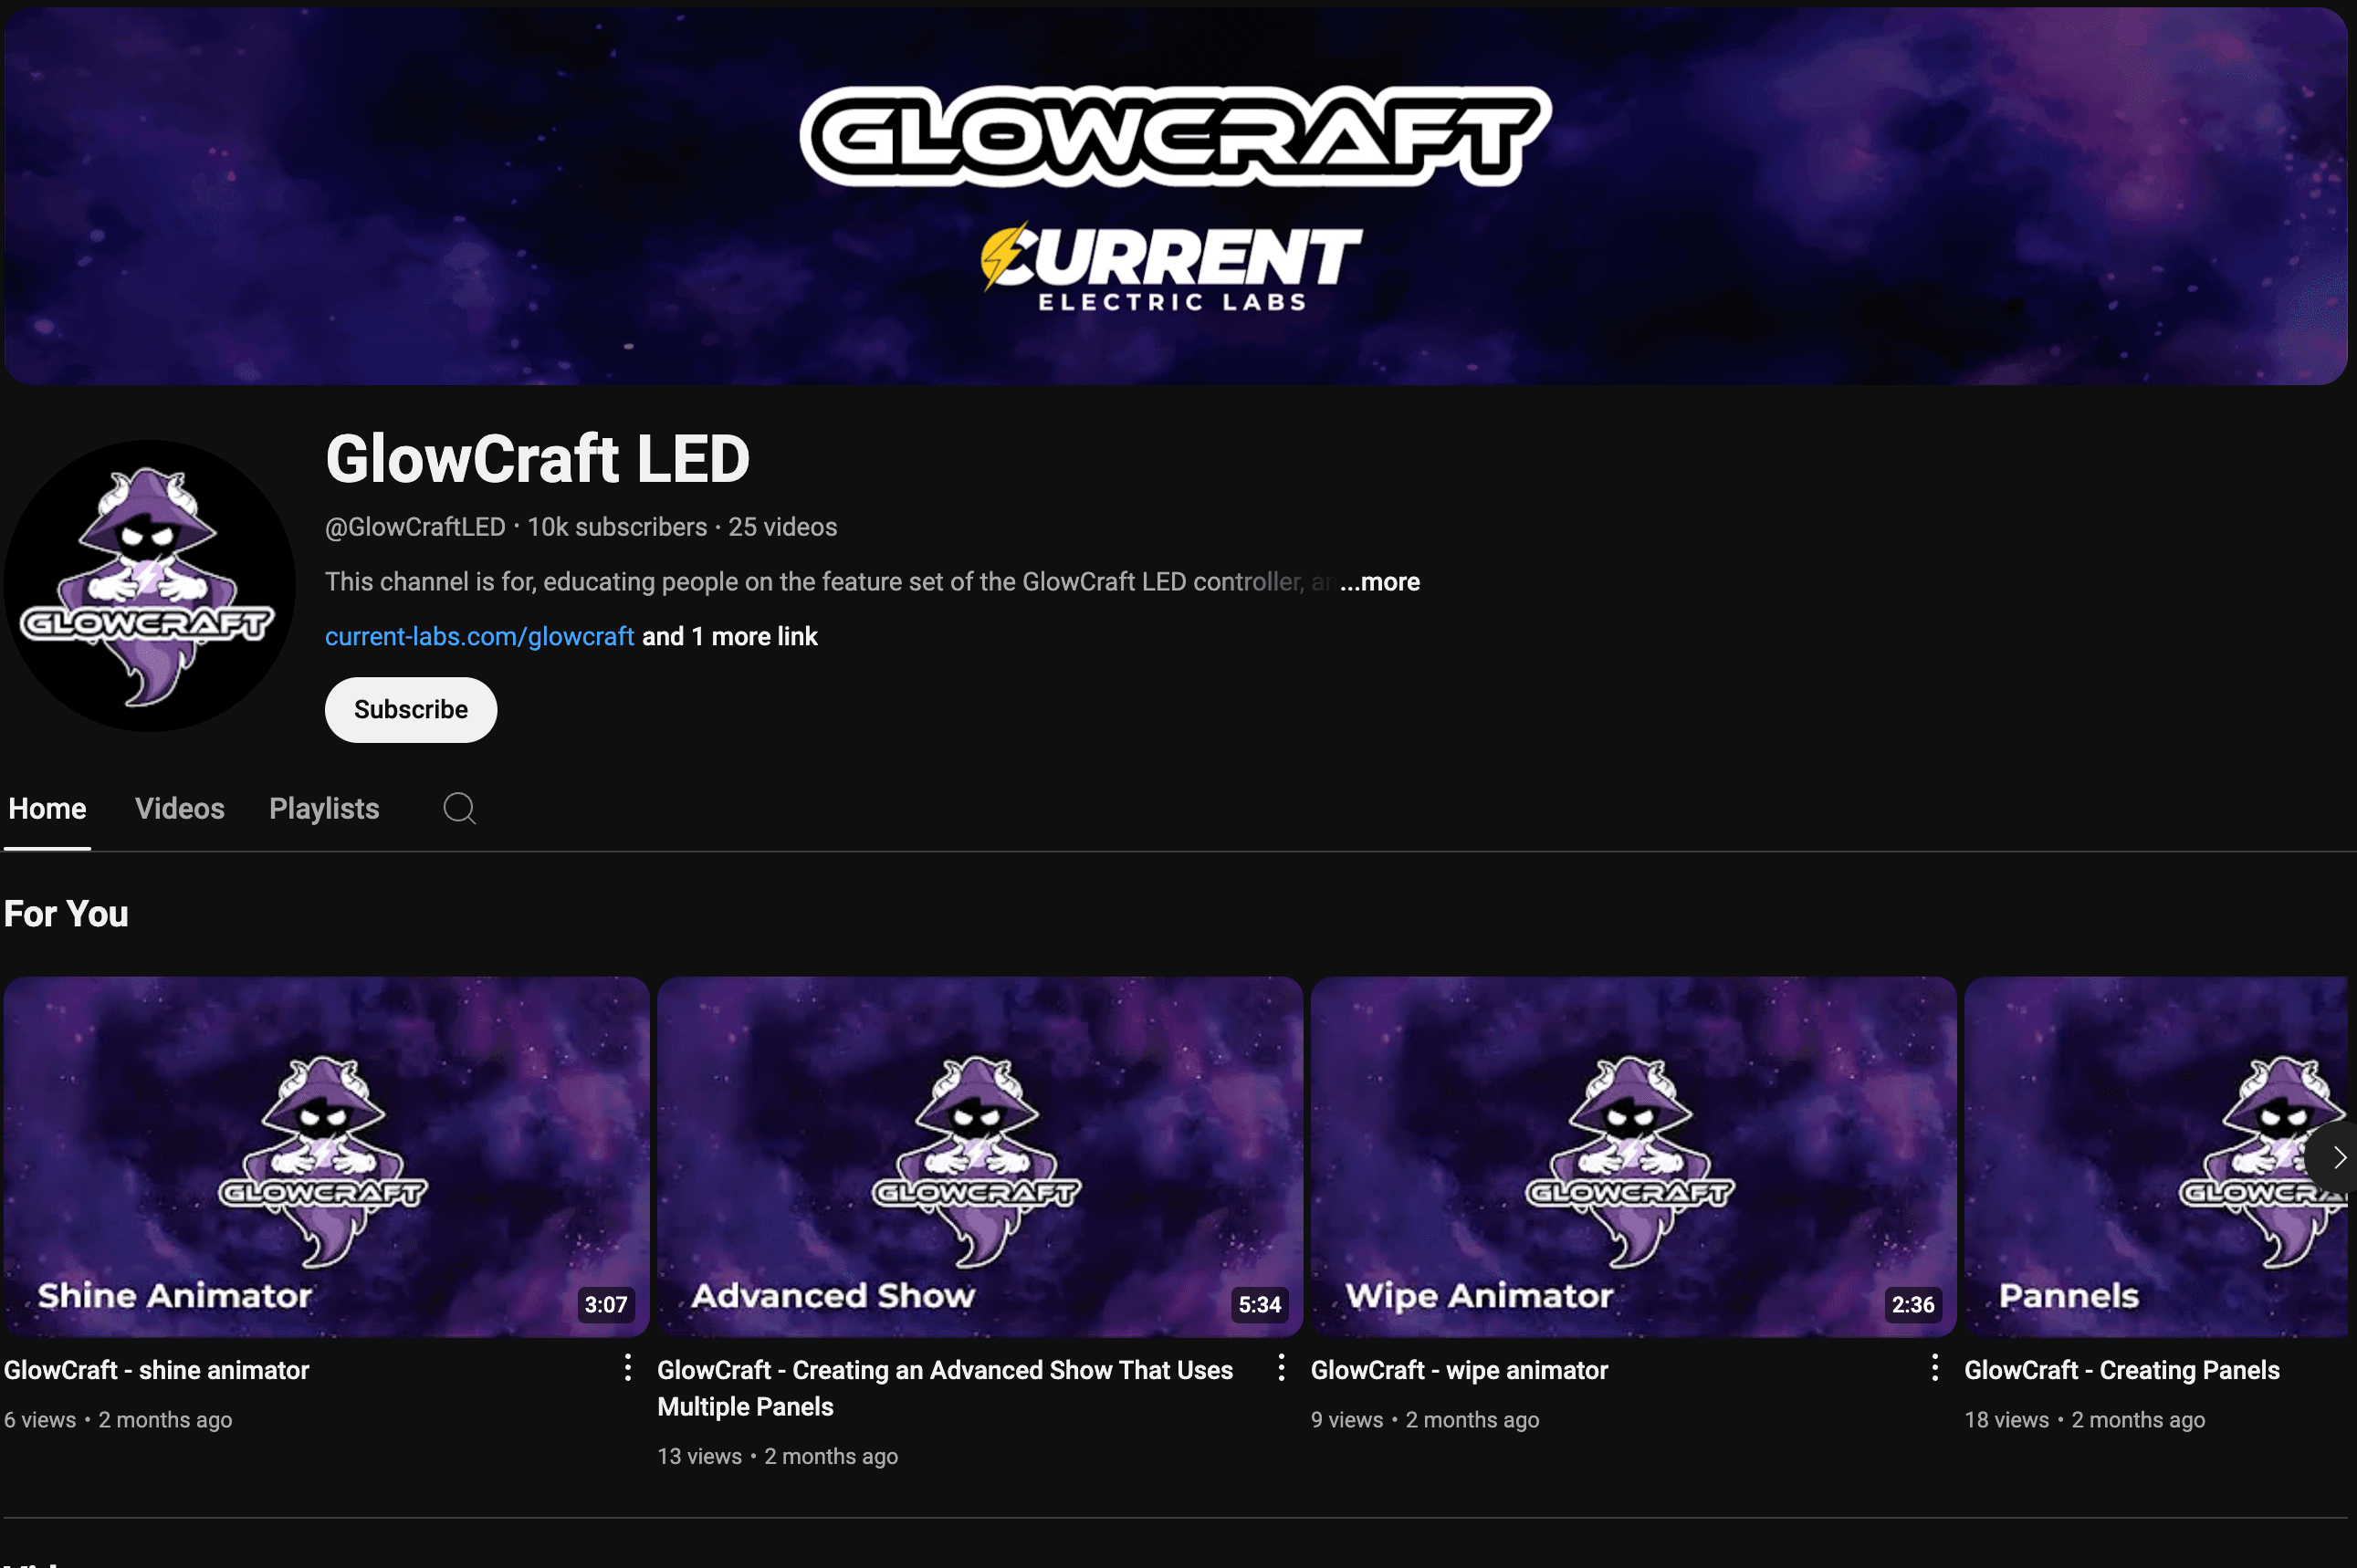Select the Home tab on channel page

(47, 809)
